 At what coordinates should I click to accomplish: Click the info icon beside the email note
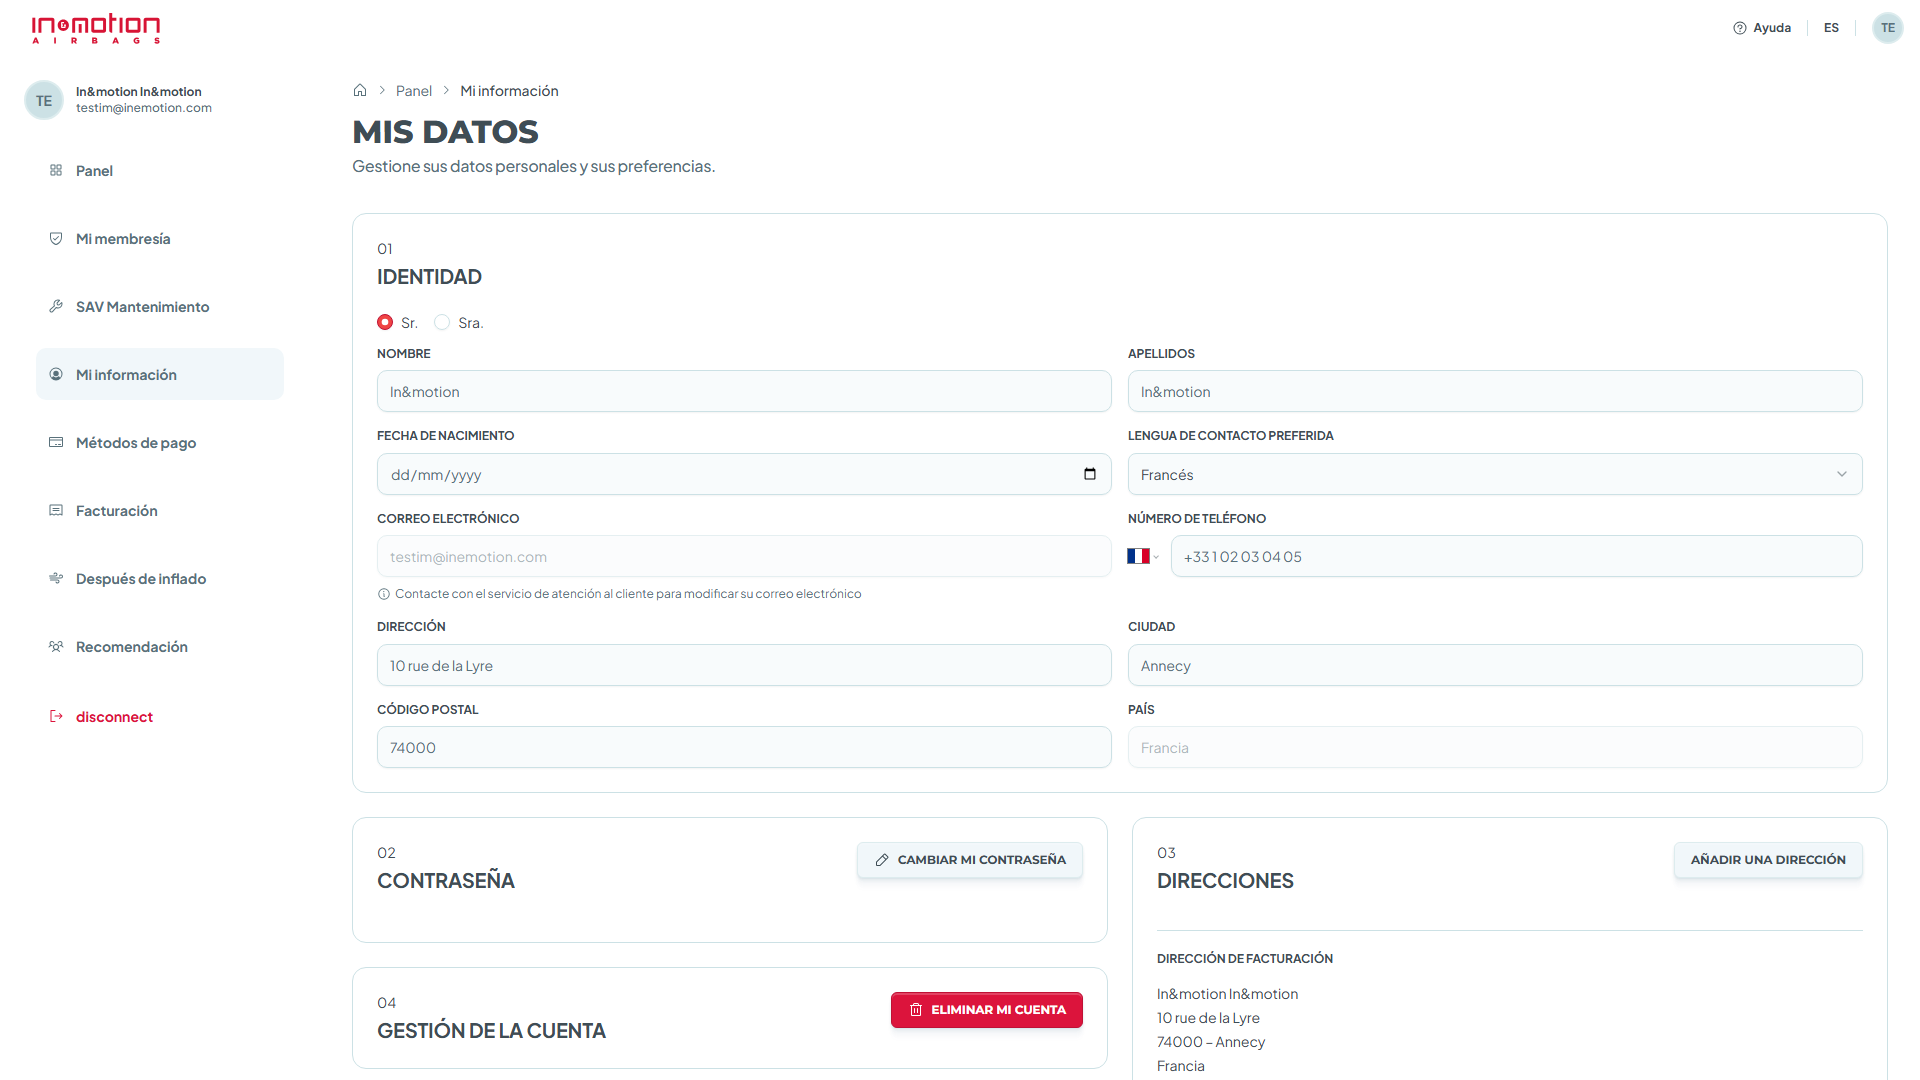384,594
